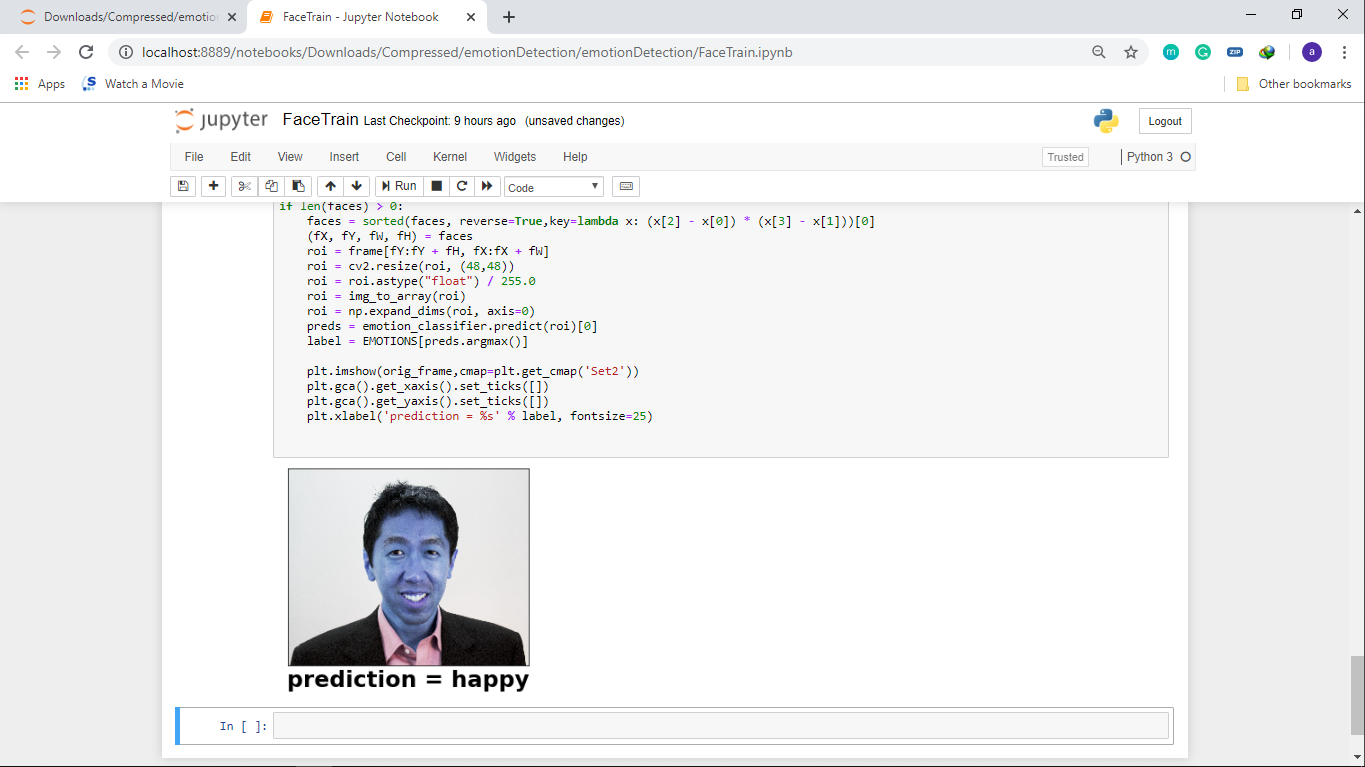This screenshot has width=1365, height=767.
Task: Open the Cell menu
Action: coord(396,157)
